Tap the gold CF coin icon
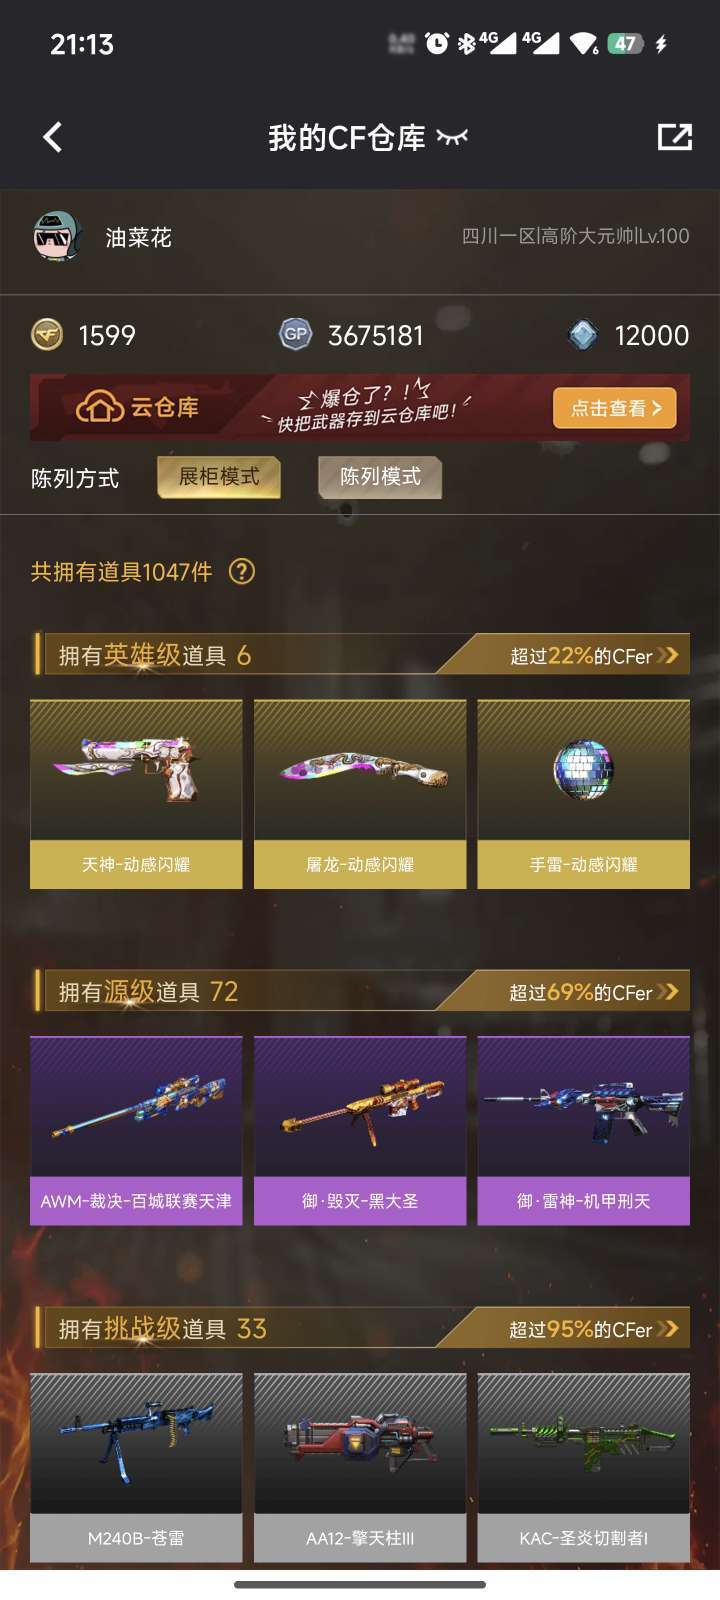Image resolution: width=720 pixels, height=1600 pixels. 47,335
